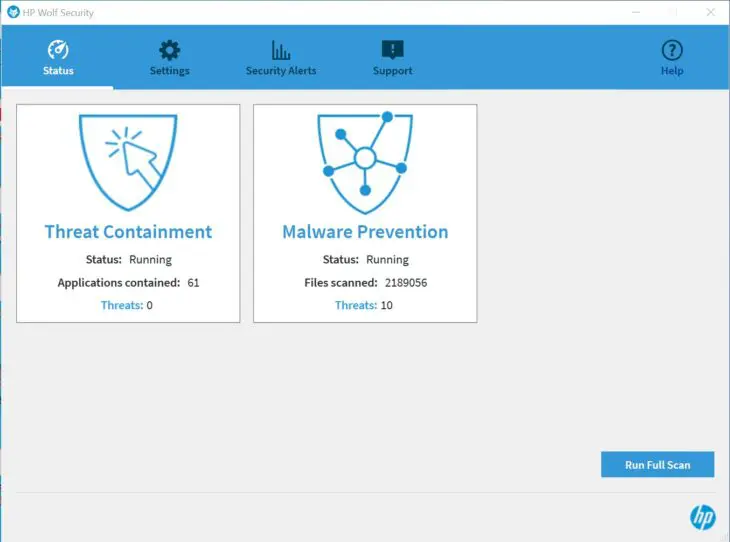Open the Threats link under Threat Containment
The height and width of the screenshot is (542, 730).
click(x=122, y=305)
